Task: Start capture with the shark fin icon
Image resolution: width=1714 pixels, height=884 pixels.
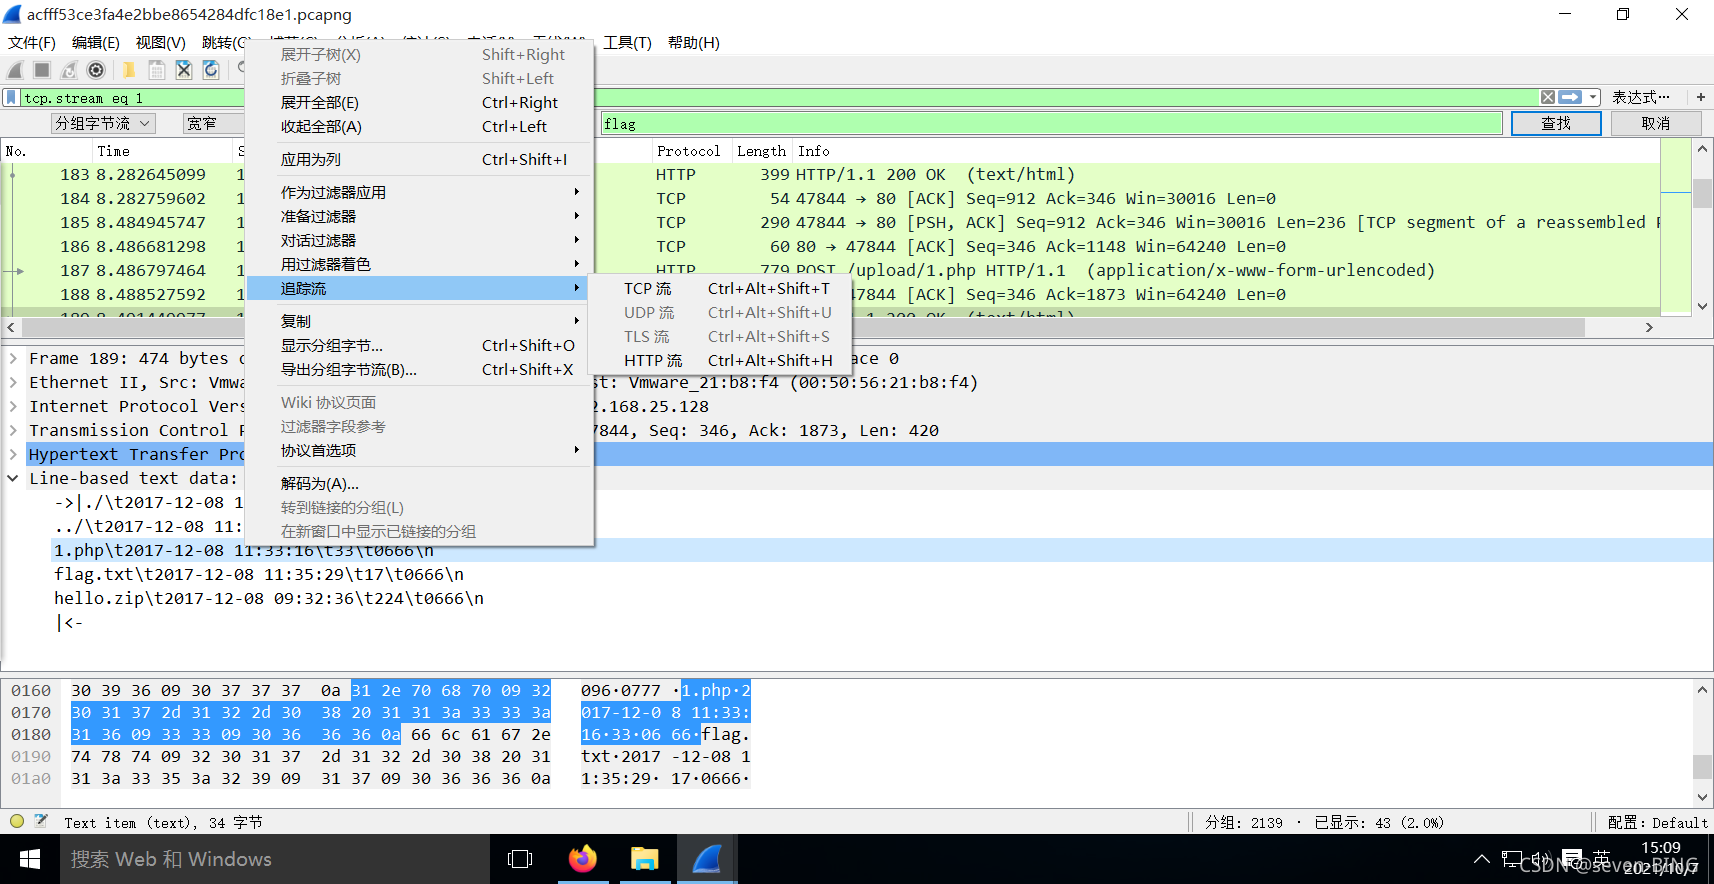Action: (x=15, y=70)
